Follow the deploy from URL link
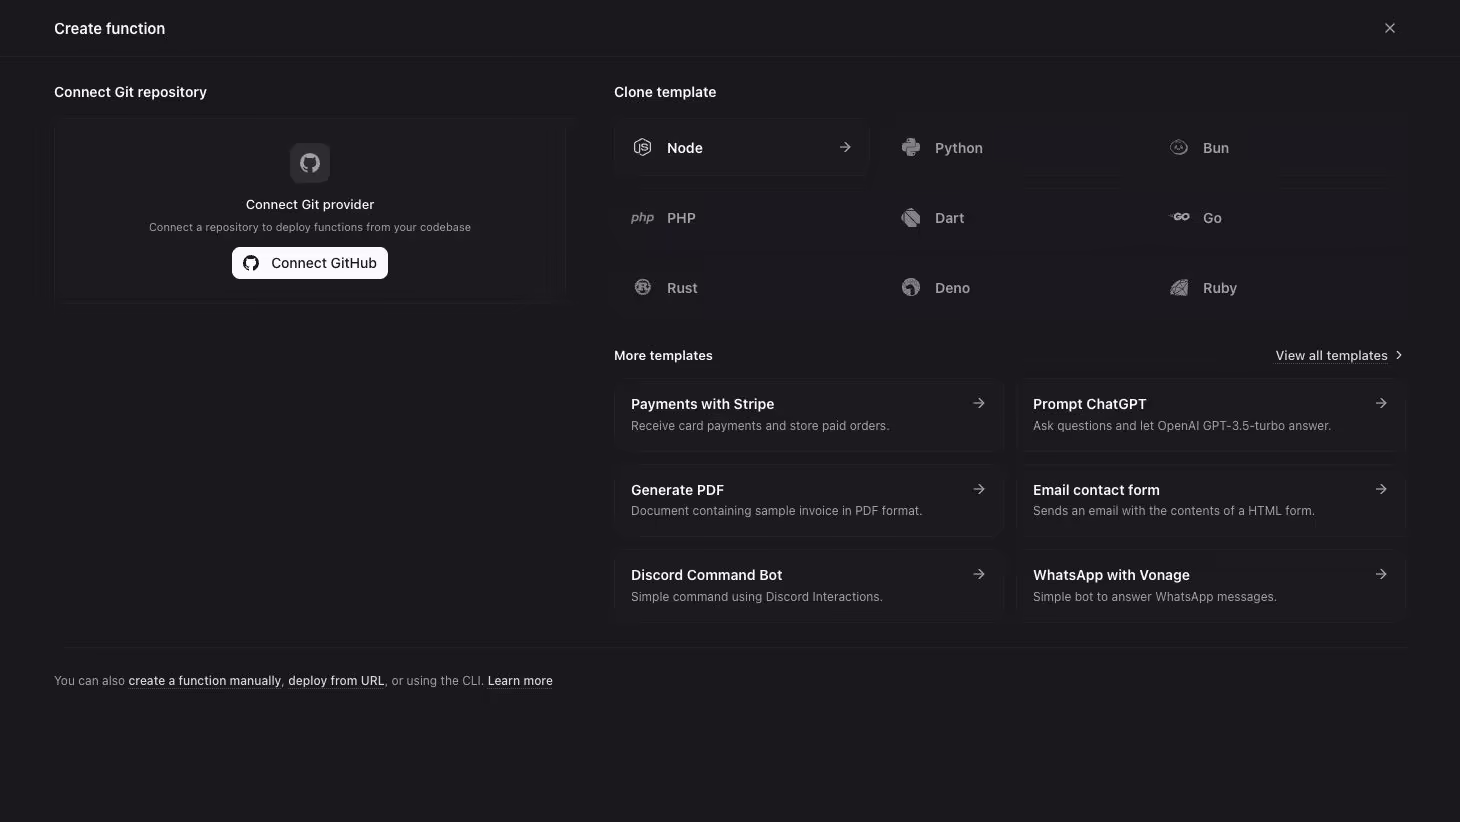Viewport: 1460px width, 822px height. [x=336, y=681]
